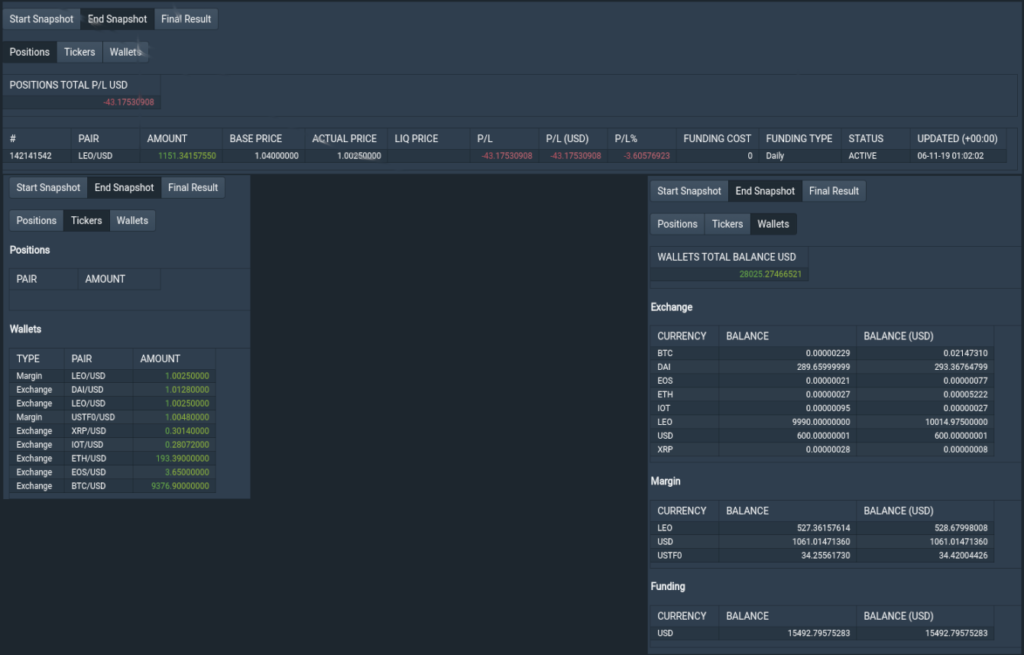This screenshot has height=655, width=1024.
Task: Switch to Tickers tab in top panel
Action: coord(79,52)
